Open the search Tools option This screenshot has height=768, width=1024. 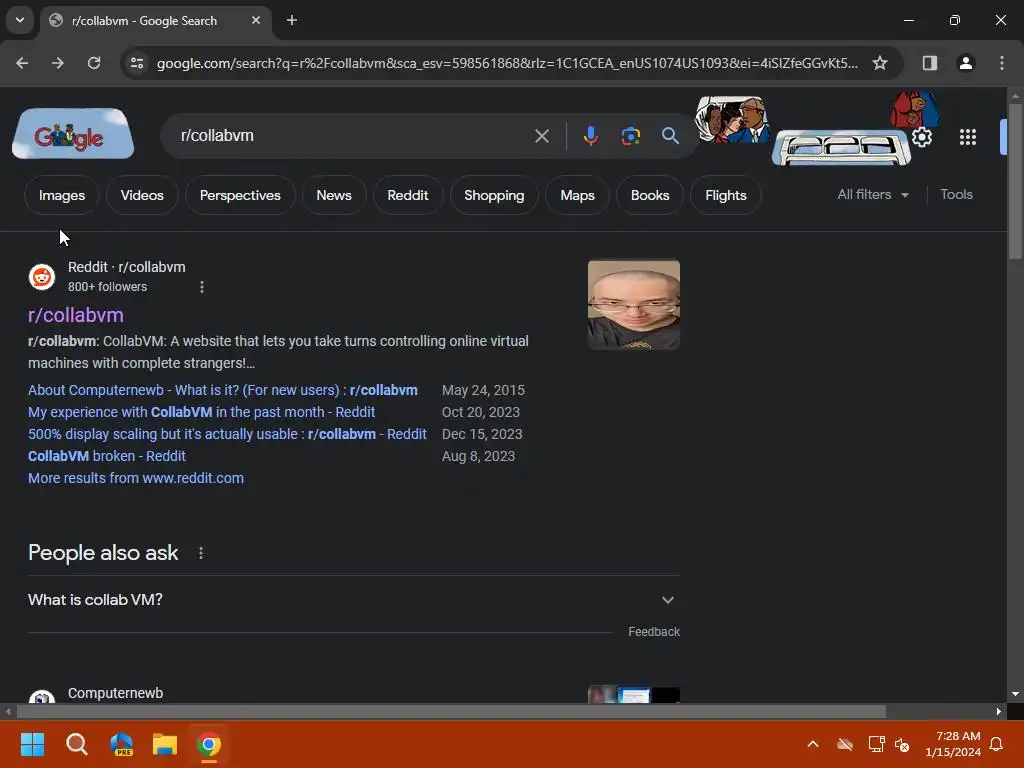pyautogui.click(x=956, y=195)
